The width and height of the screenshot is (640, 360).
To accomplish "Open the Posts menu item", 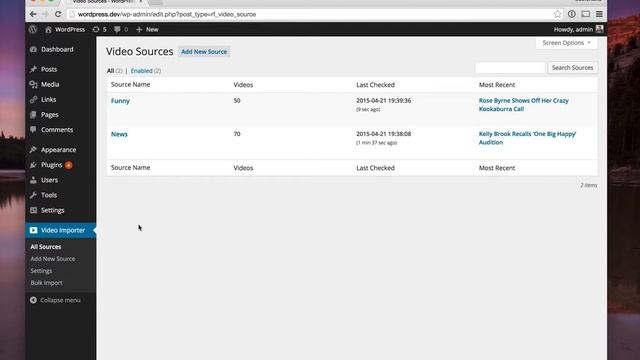I will click(x=60, y=69).
